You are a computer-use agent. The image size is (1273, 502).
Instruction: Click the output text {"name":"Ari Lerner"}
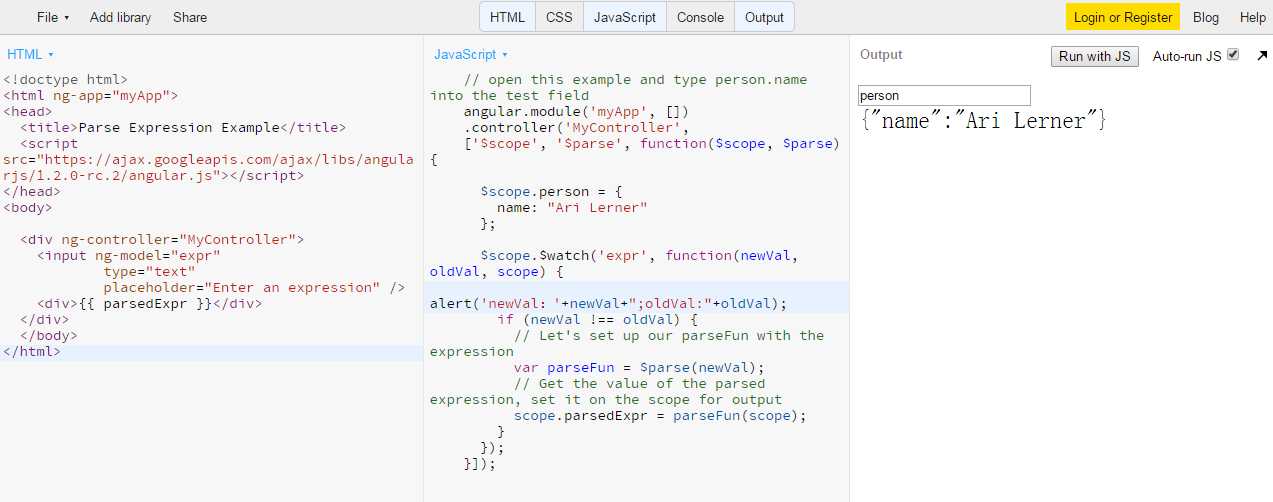tap(983, 121)
